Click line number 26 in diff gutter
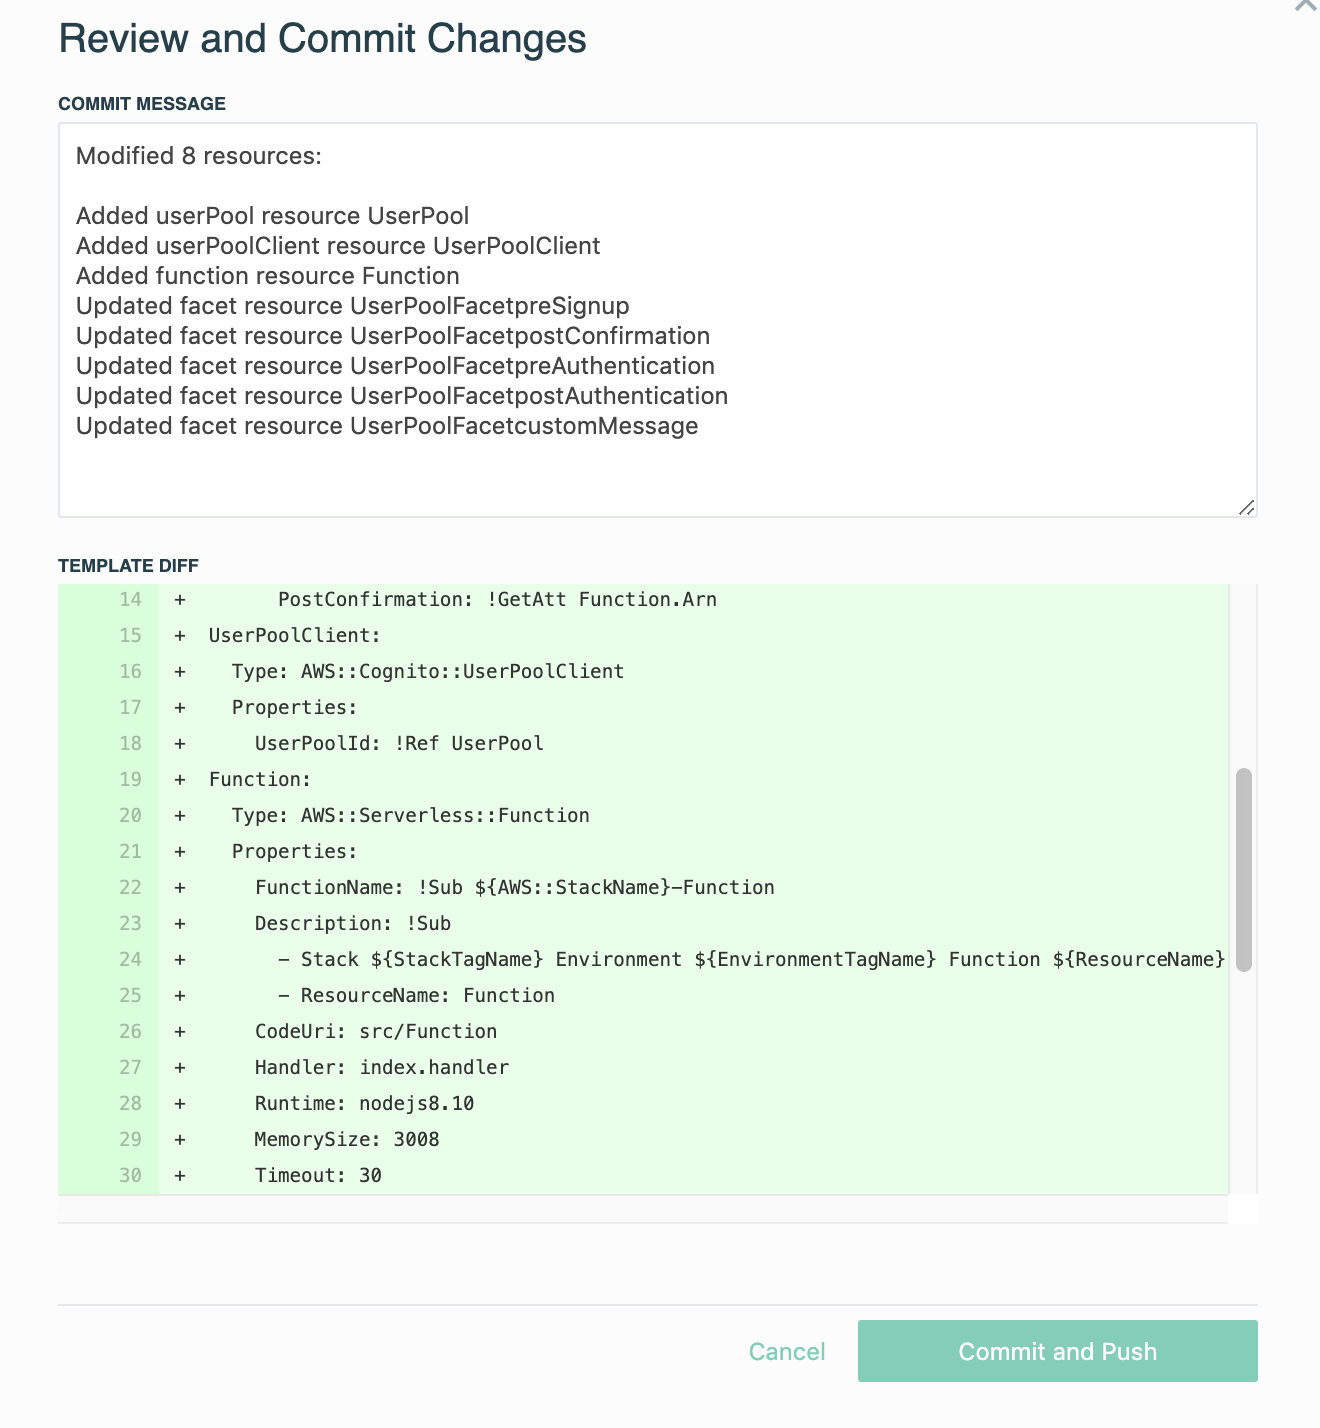This screenshot has height=1428, width=1320. click(131, 1031)
